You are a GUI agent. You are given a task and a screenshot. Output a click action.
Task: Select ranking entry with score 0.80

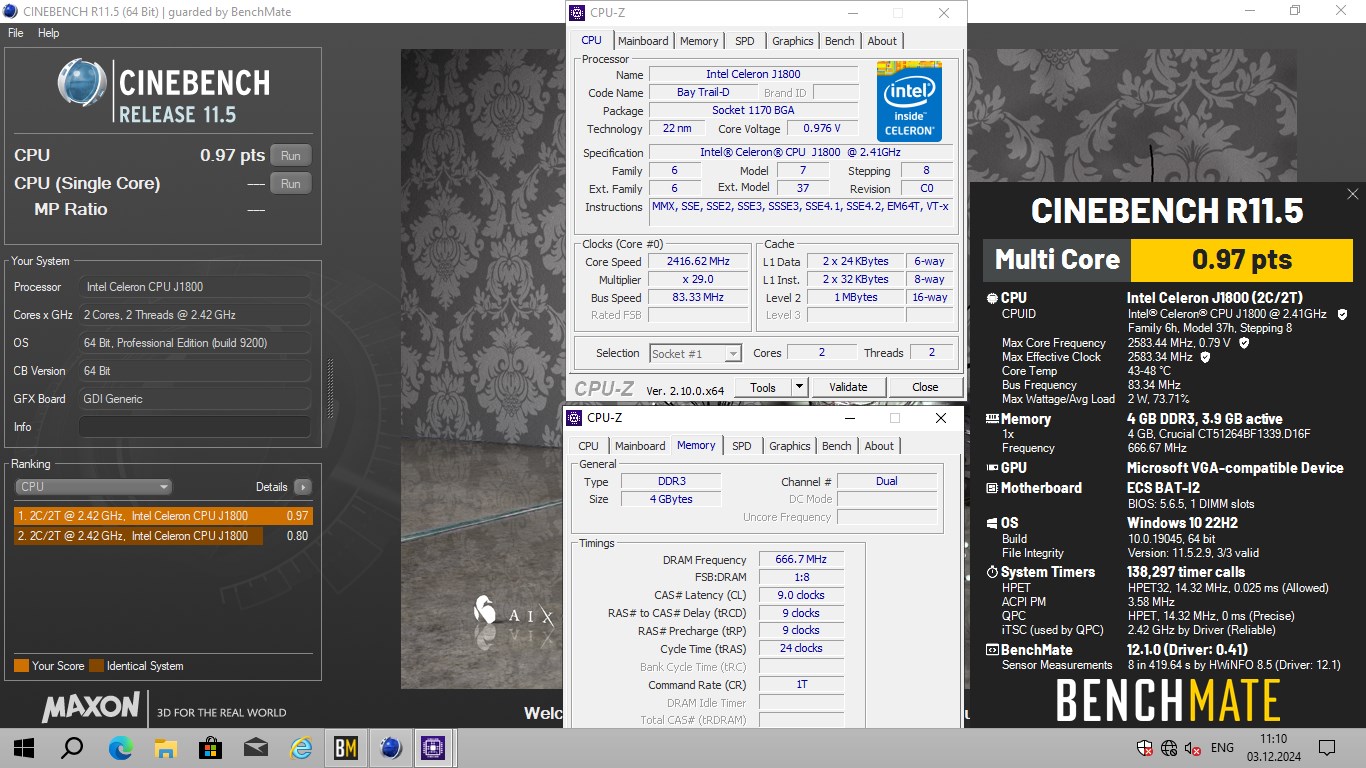tap(163, 536)
